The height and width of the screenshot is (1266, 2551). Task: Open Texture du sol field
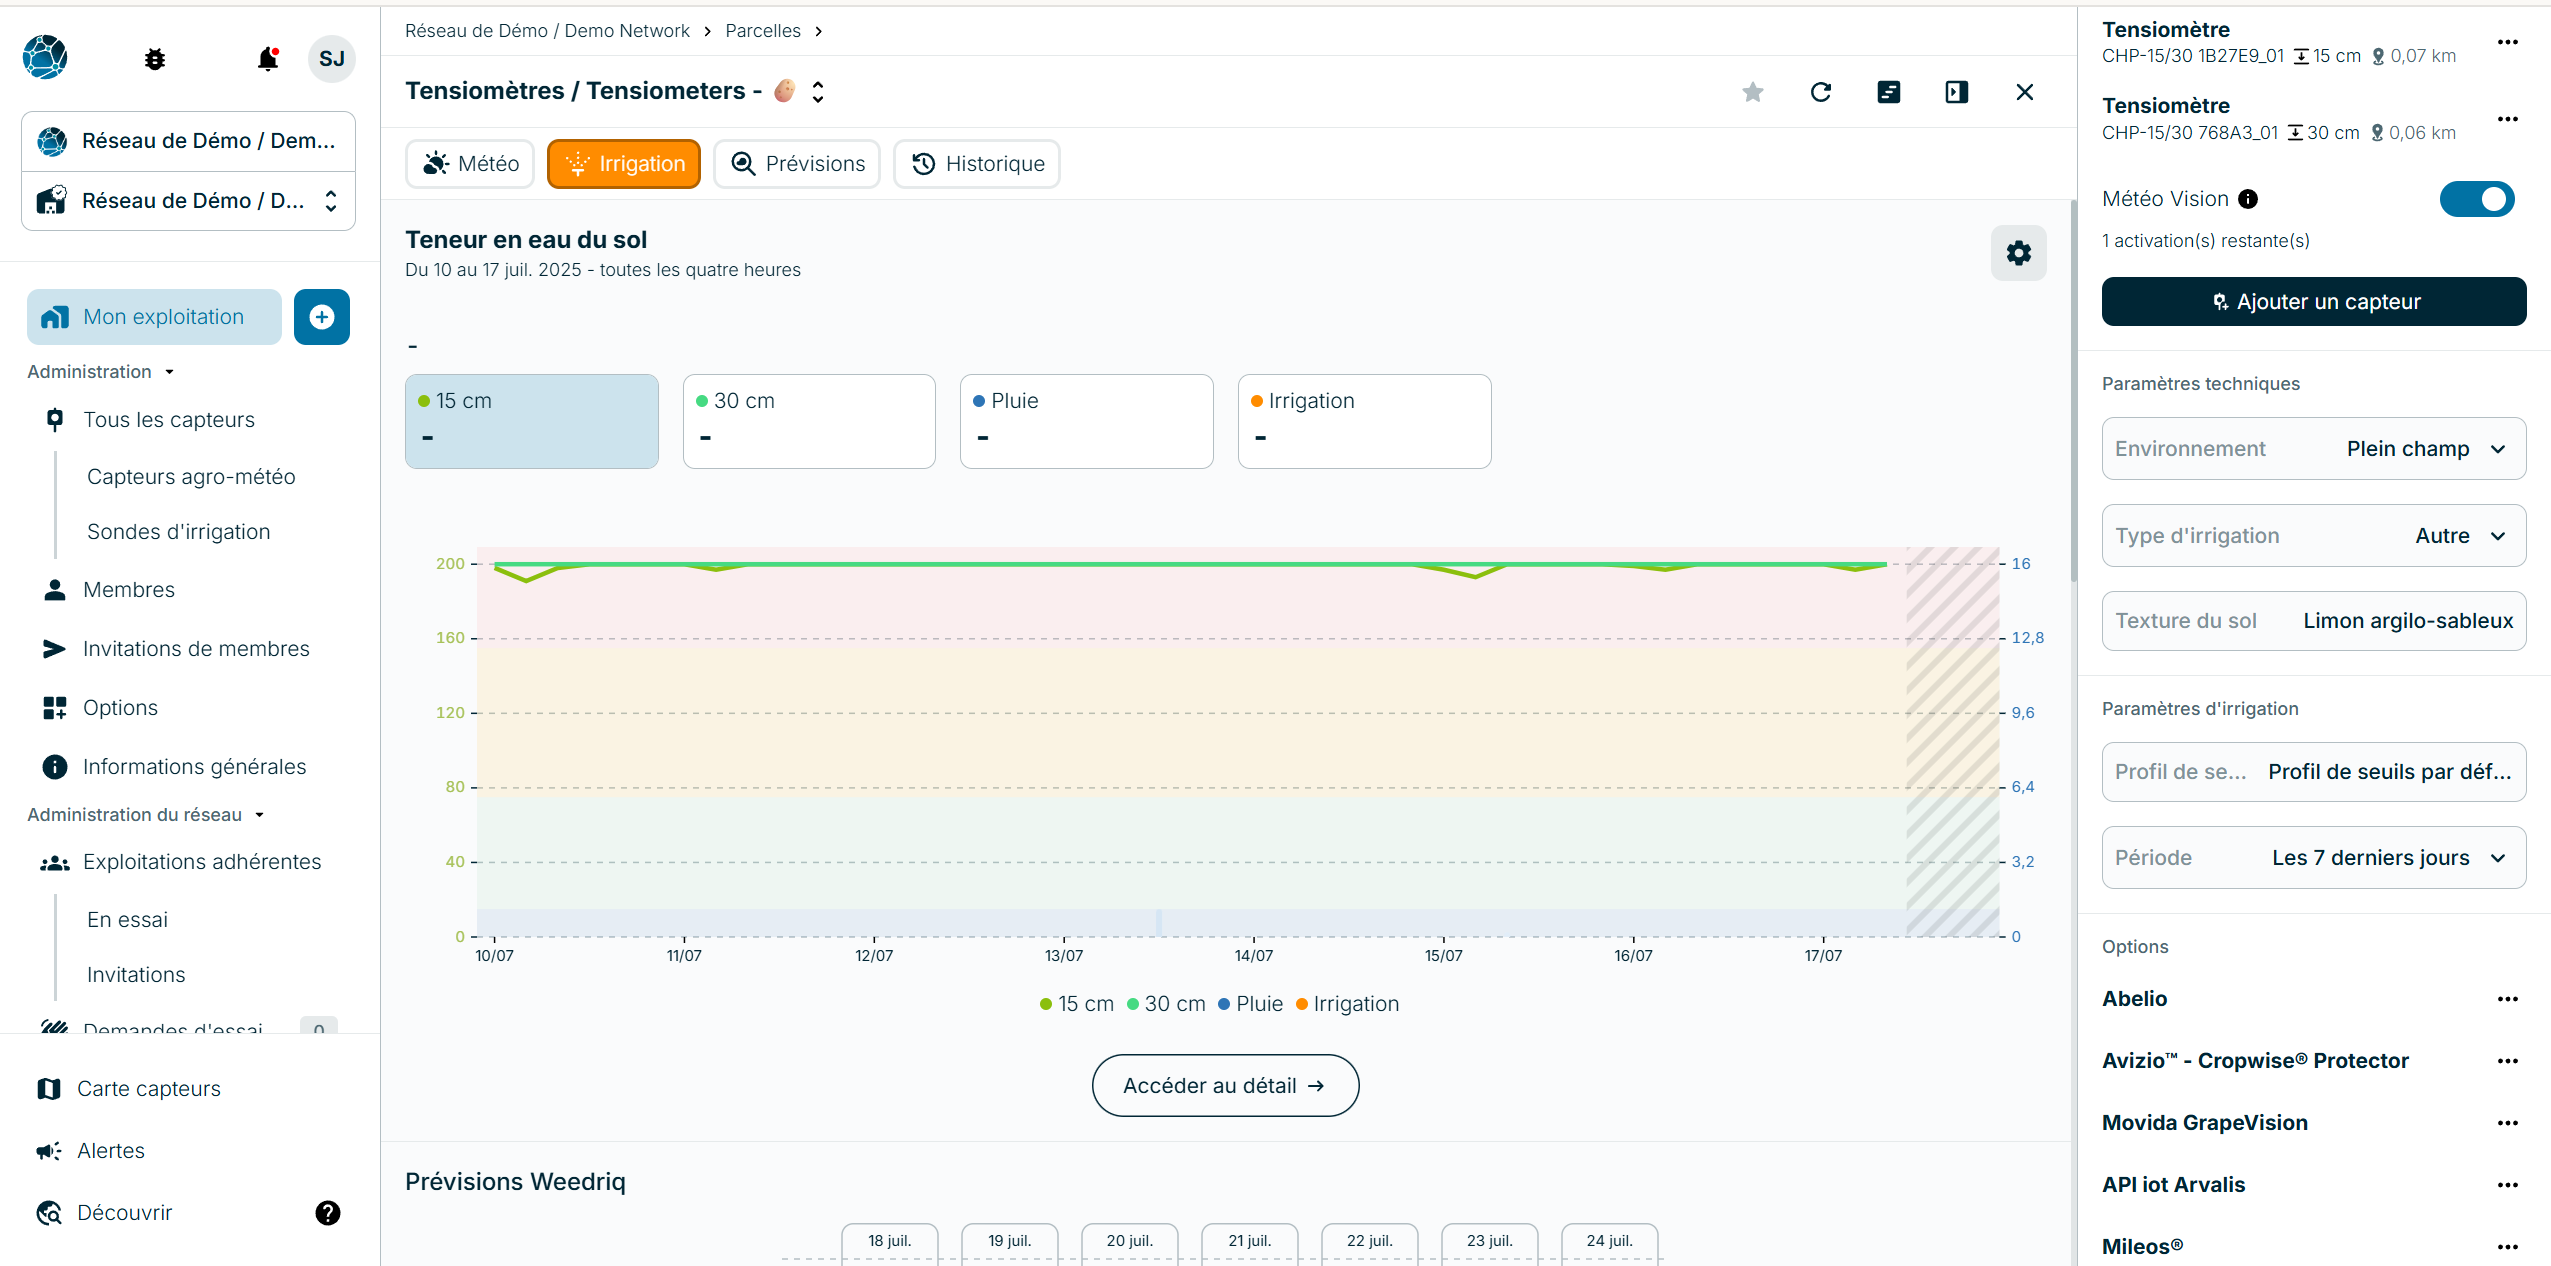coord(2314,621)
